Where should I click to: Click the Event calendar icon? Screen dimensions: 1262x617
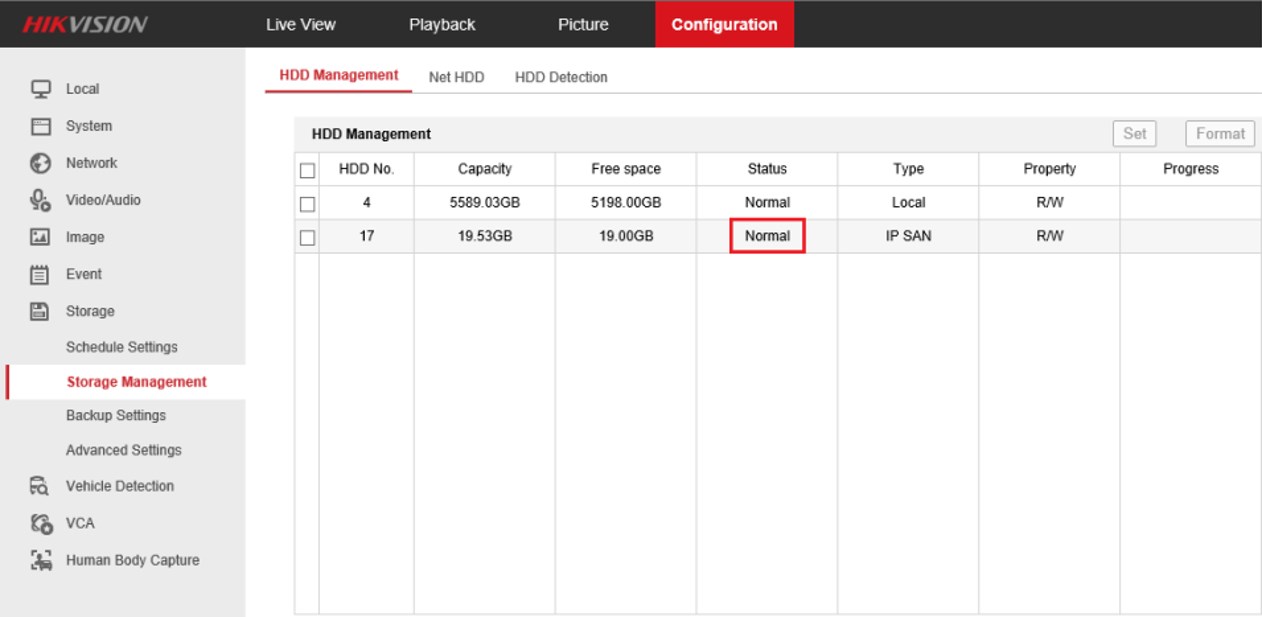[42, 274]
